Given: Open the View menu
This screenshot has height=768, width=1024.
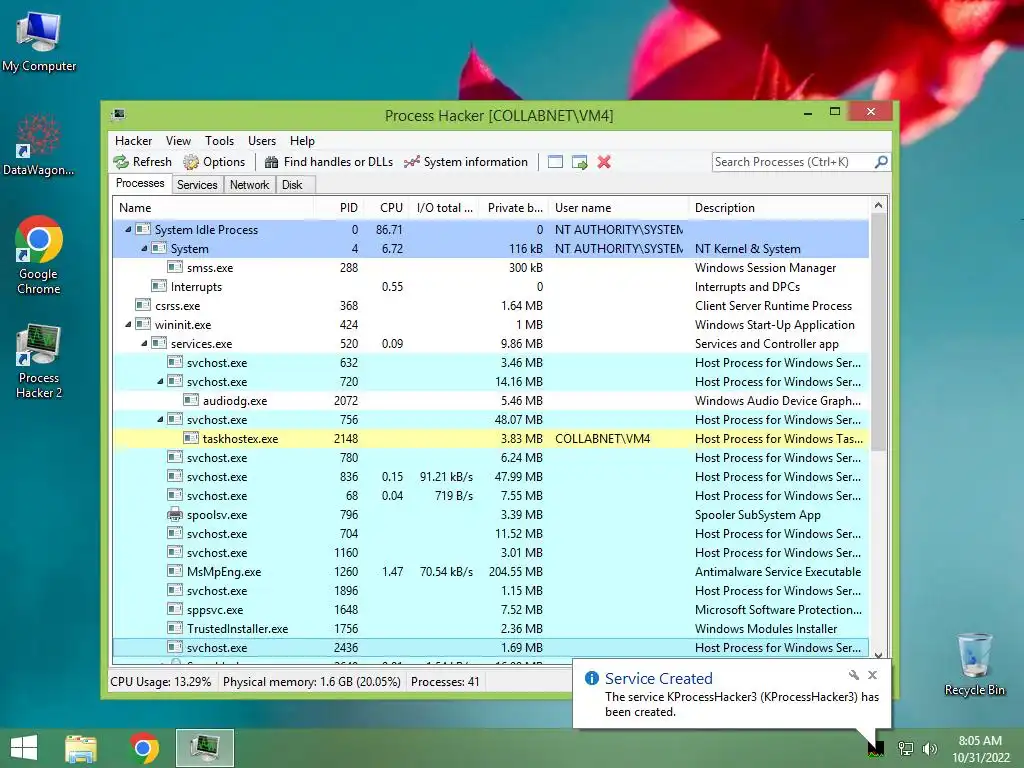Looking at the screenshot, I should click(x=178, y=140).
